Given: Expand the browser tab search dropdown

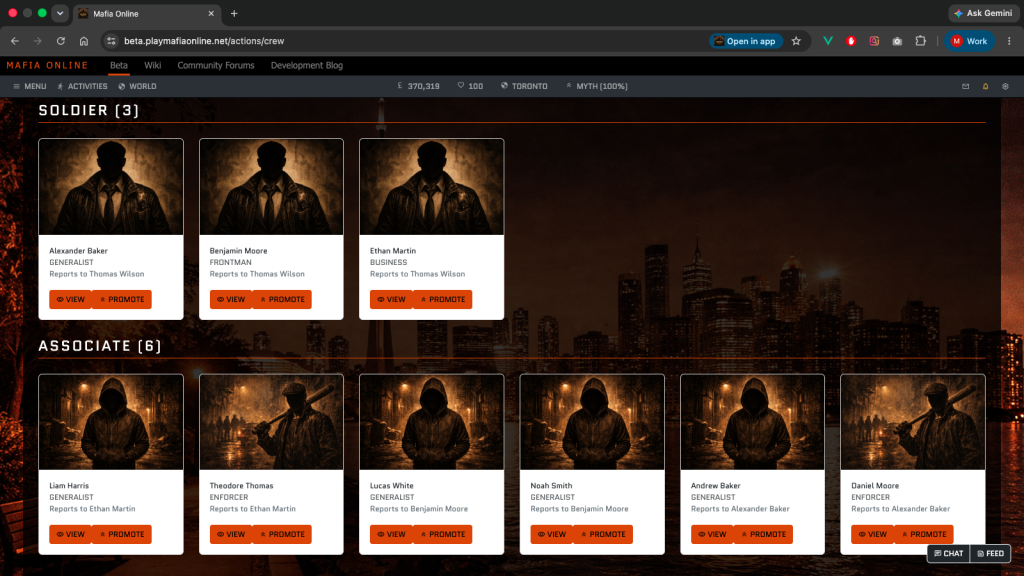Looking at the screenshot, I should coord(60,13).
